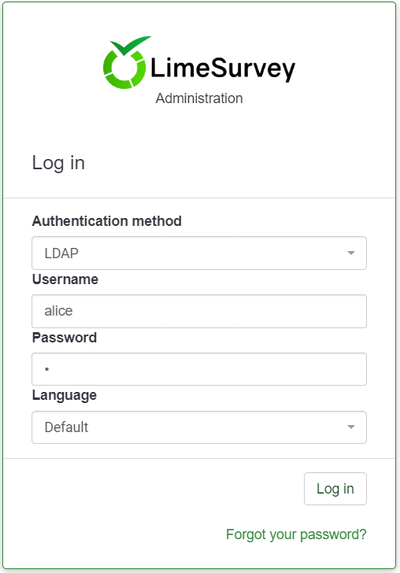This screenshot has width=400, height=573.
Task: Click the Authentication method label
Action: (107, 221)
